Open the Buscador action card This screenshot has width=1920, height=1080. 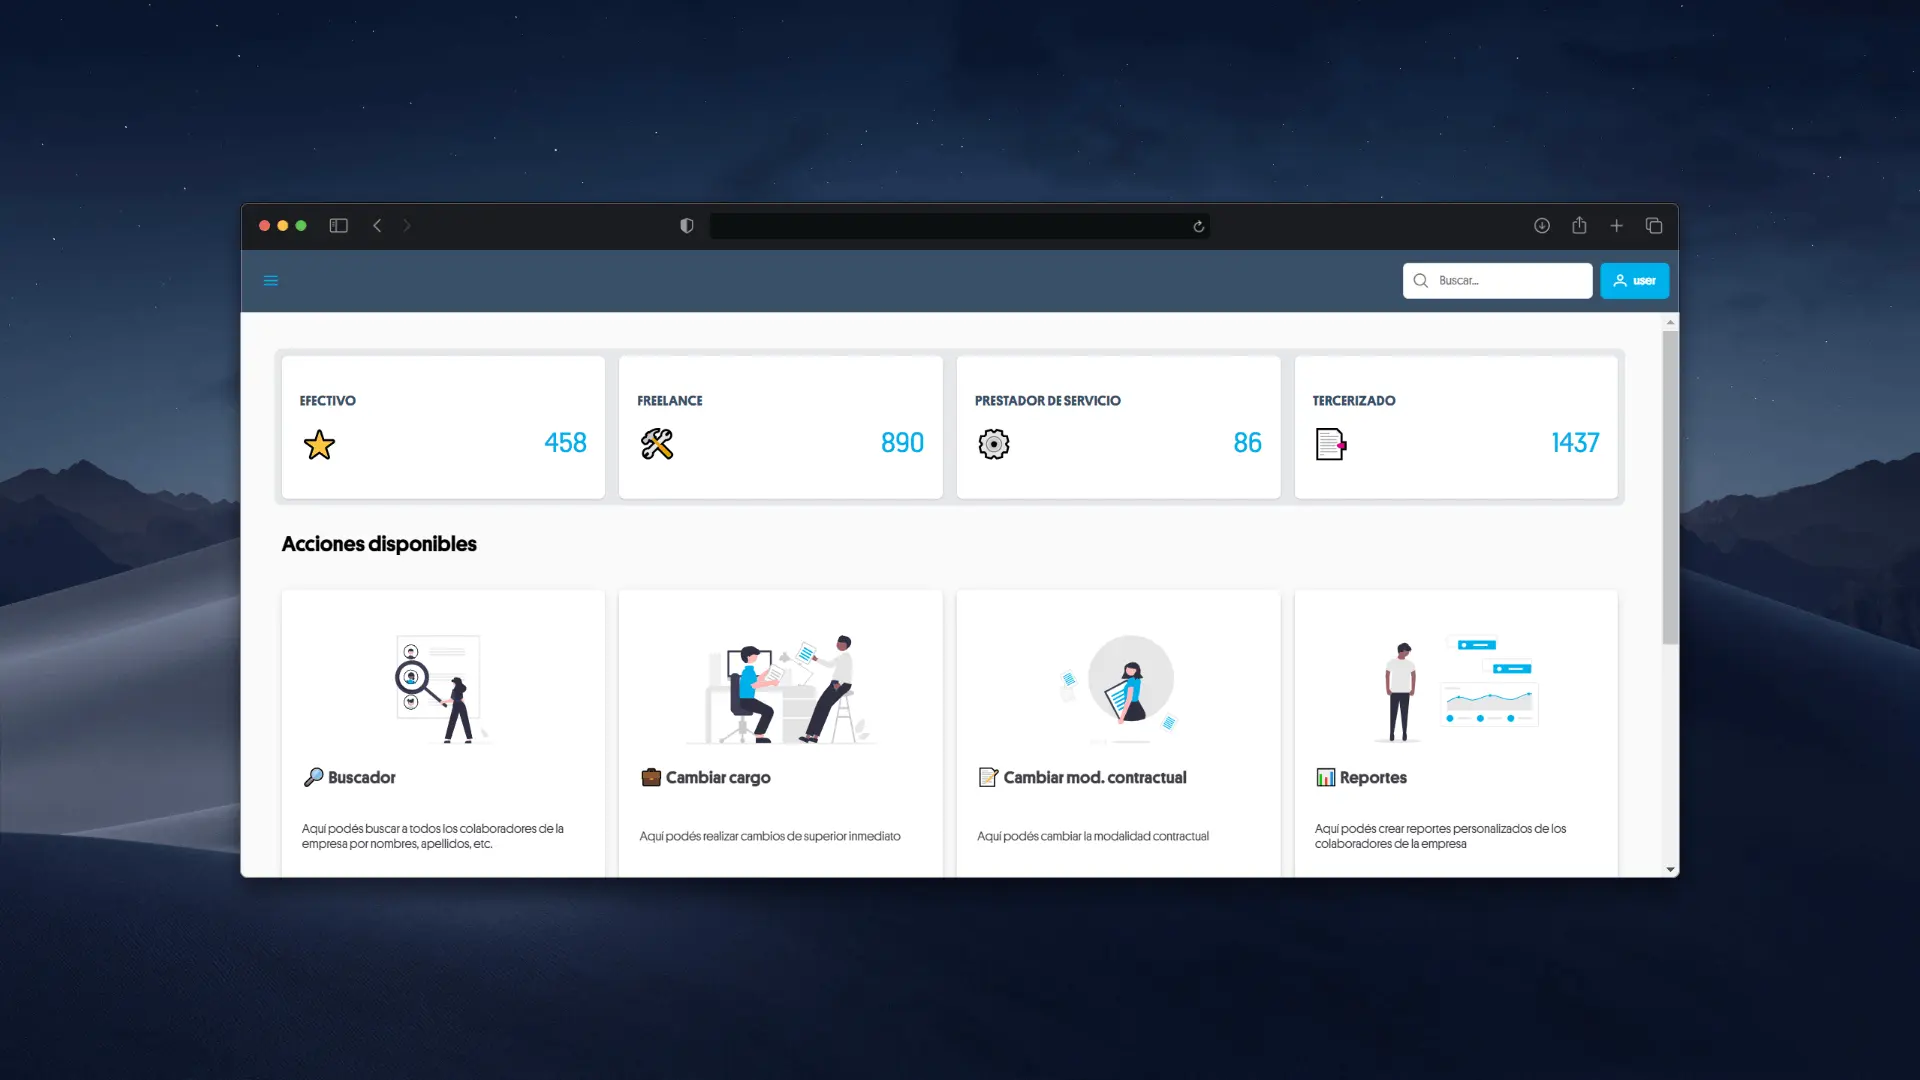tap(443, 735)
